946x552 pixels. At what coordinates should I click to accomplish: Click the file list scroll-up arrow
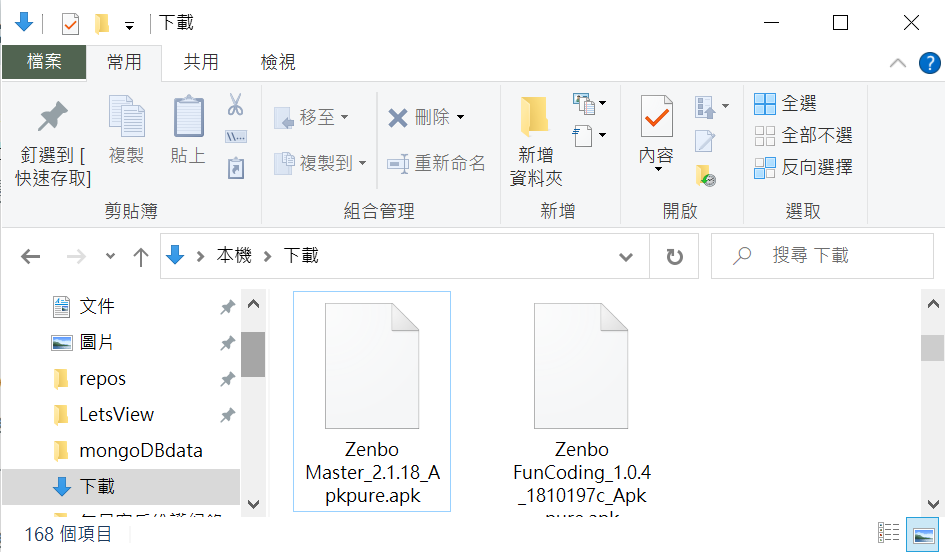[933, 304]
